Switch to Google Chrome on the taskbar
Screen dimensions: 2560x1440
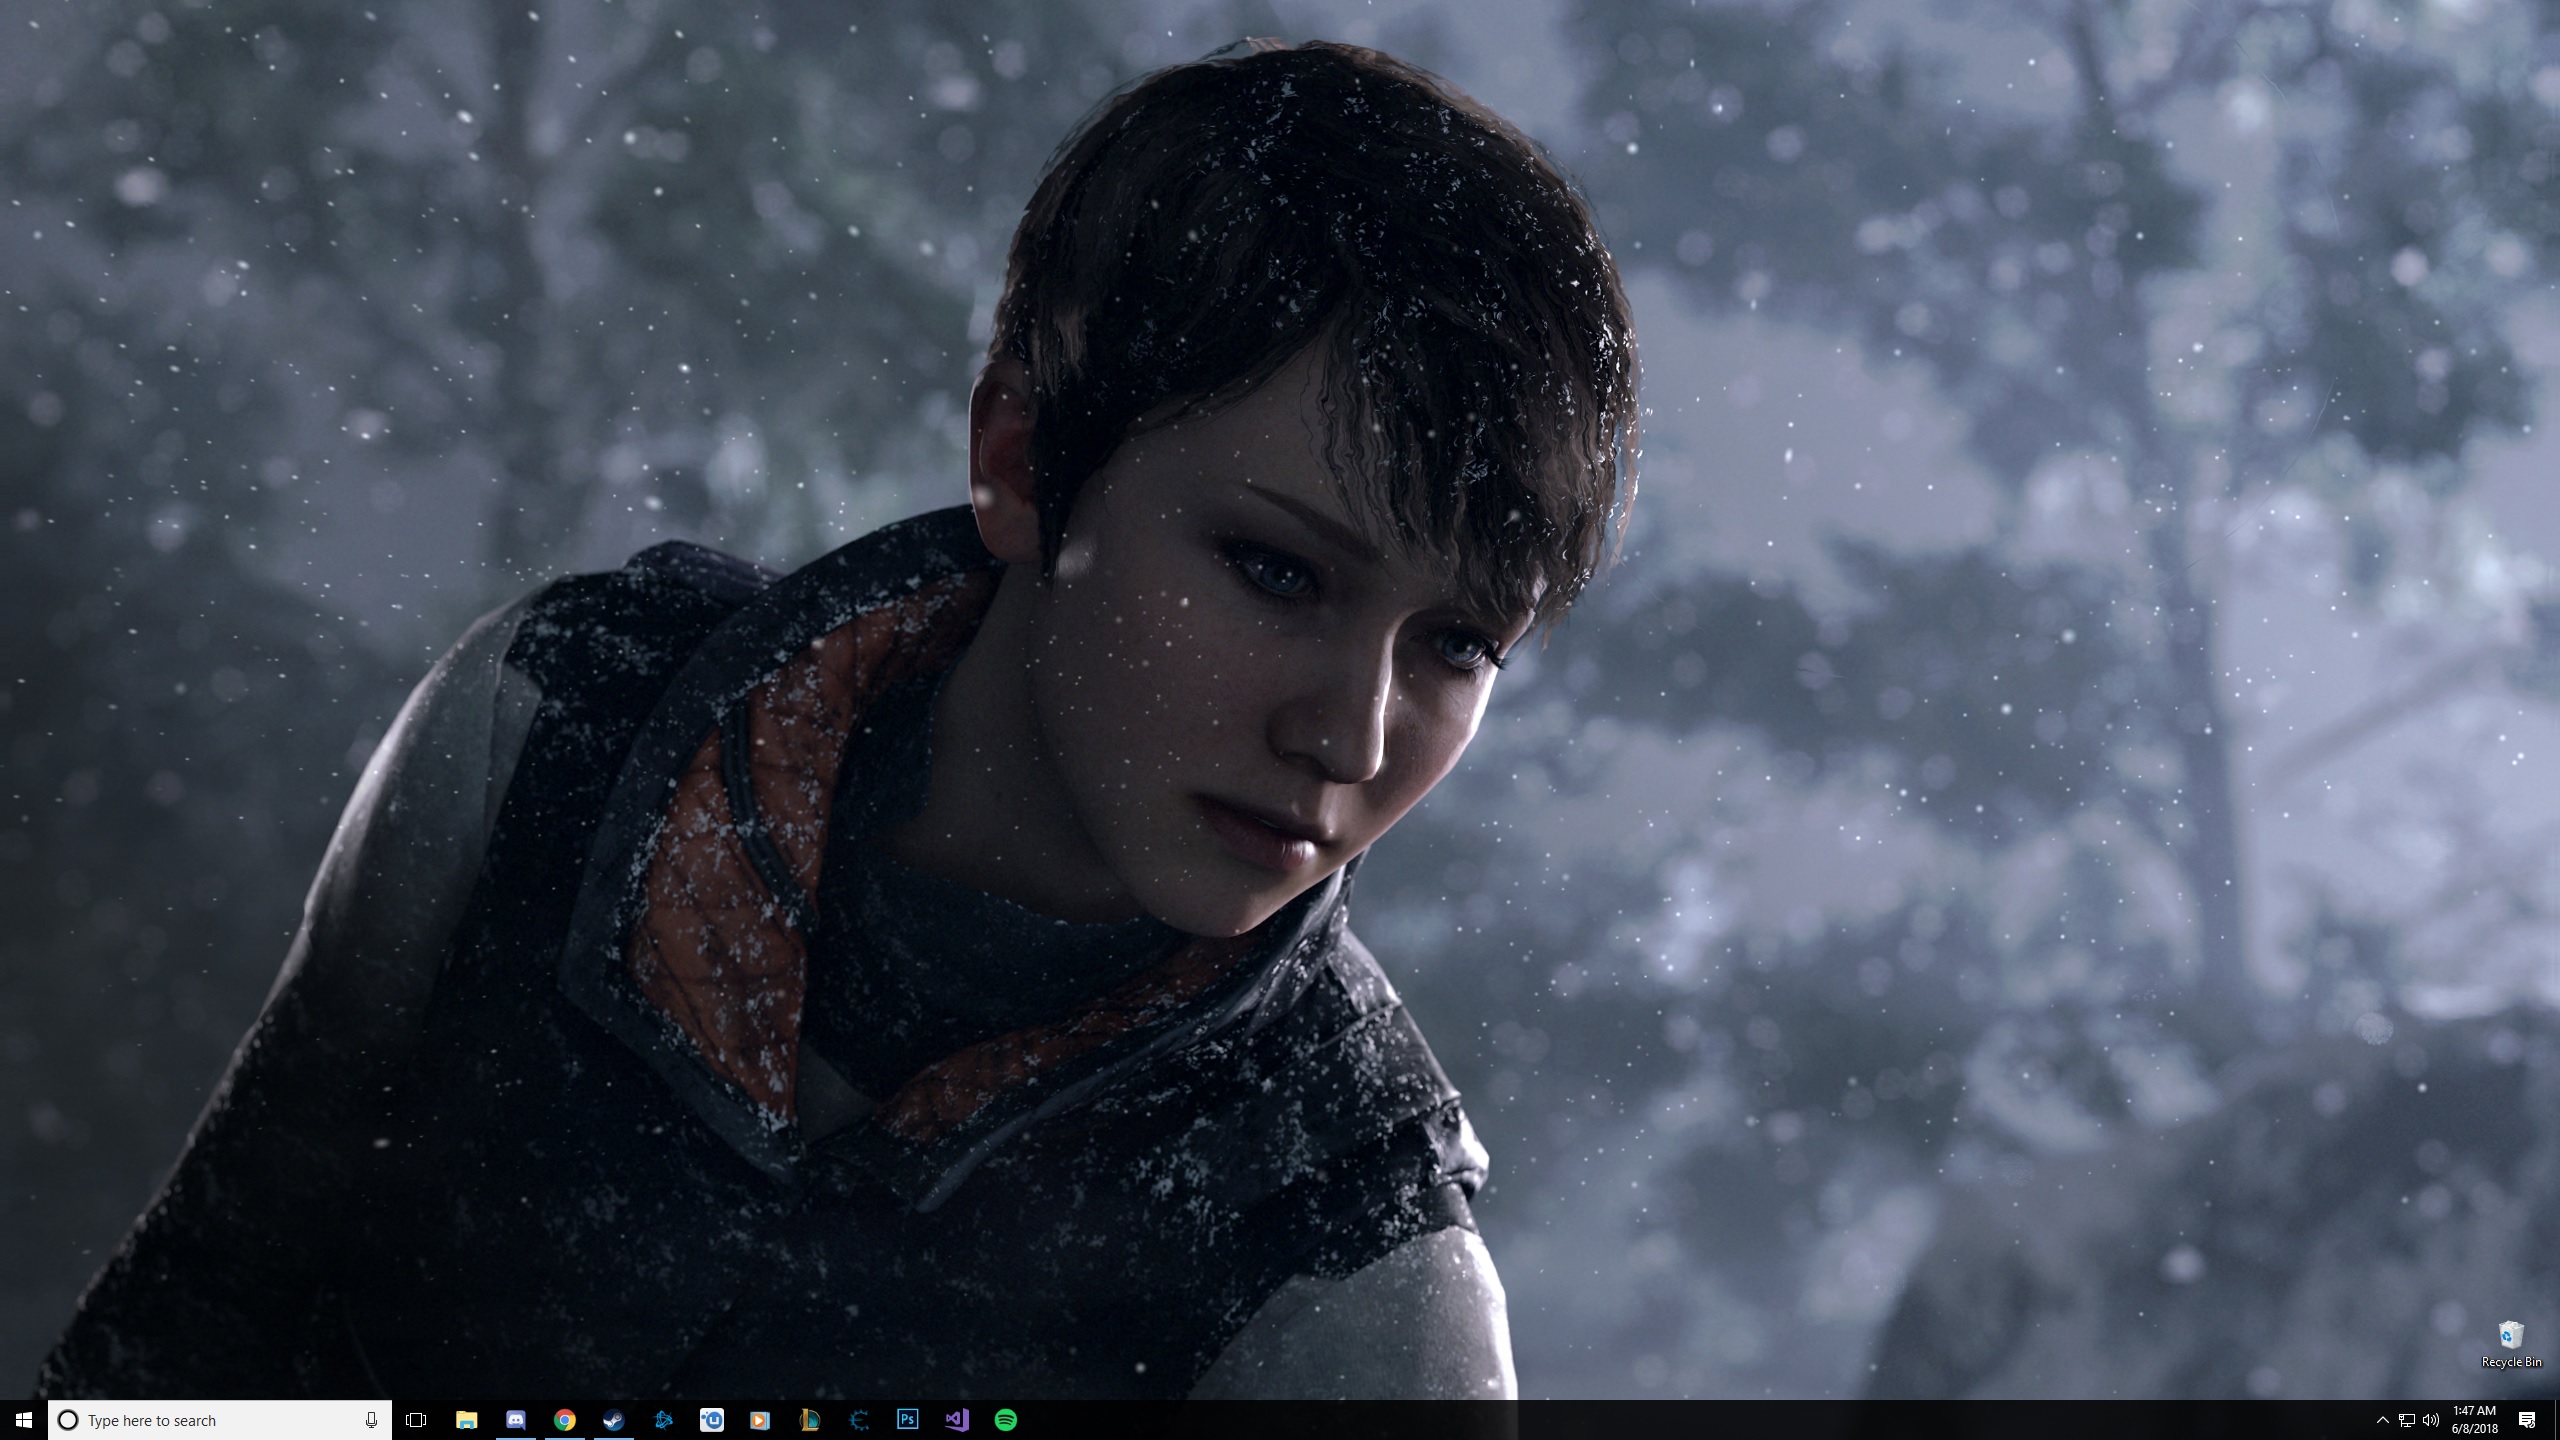coord(564,1420)
